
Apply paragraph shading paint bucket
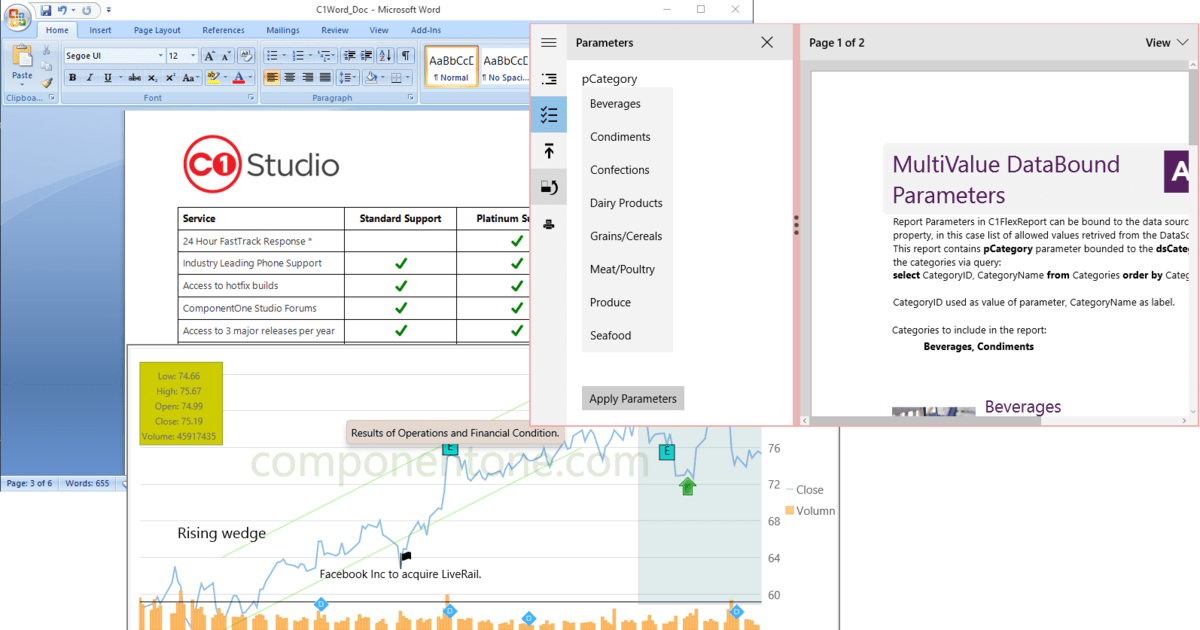point(370,77)
